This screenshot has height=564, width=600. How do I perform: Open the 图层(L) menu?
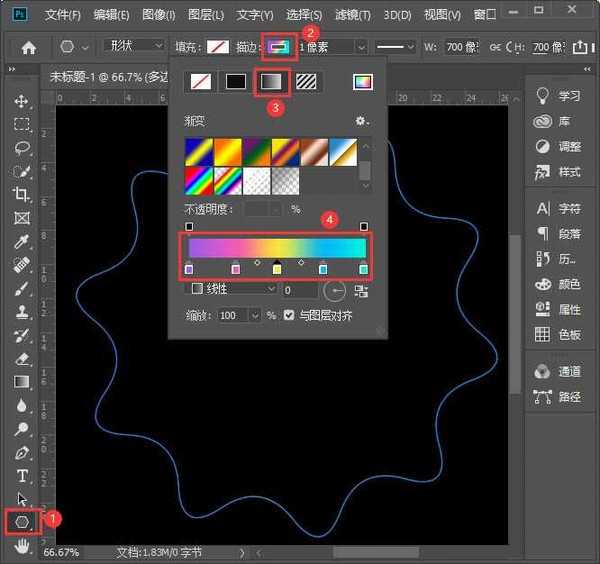pyautogui.click(x=206, y=15)
